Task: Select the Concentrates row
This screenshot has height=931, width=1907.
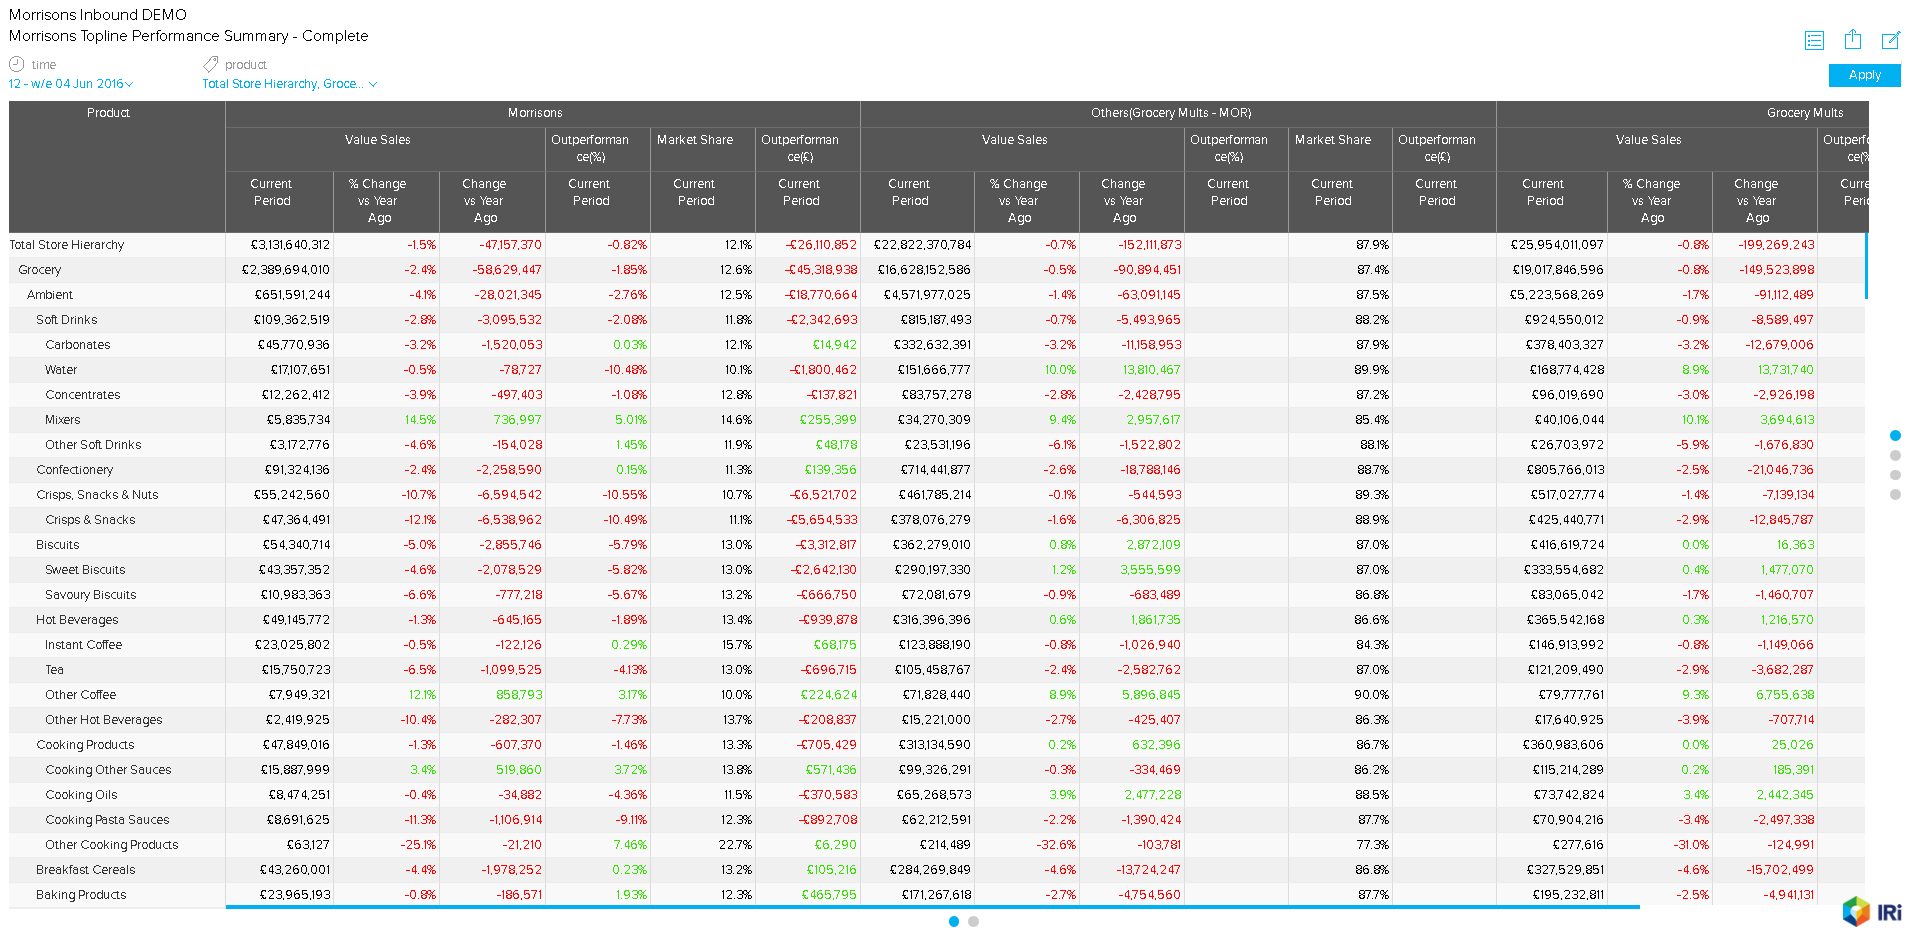Action: click(x=937, y=395)
